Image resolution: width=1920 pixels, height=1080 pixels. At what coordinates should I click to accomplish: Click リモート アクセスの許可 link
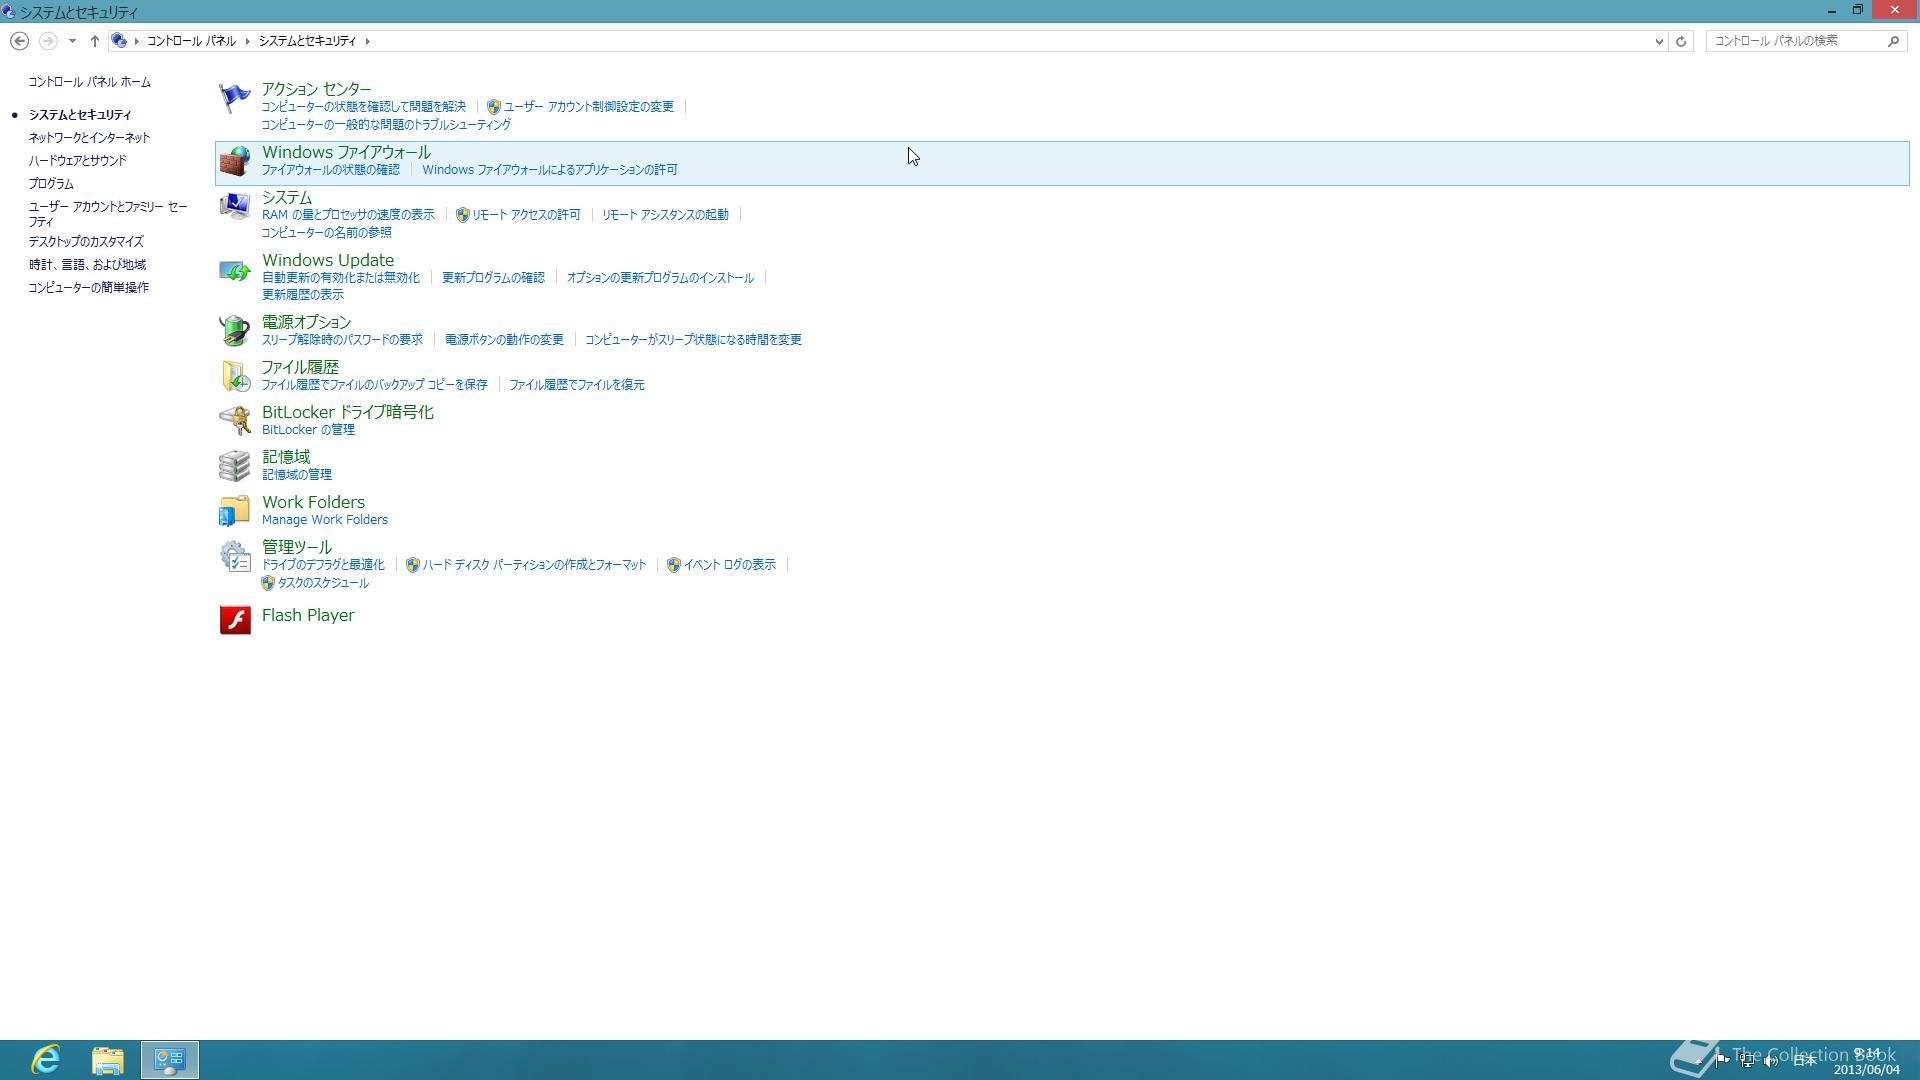click(x=526, y=215)
